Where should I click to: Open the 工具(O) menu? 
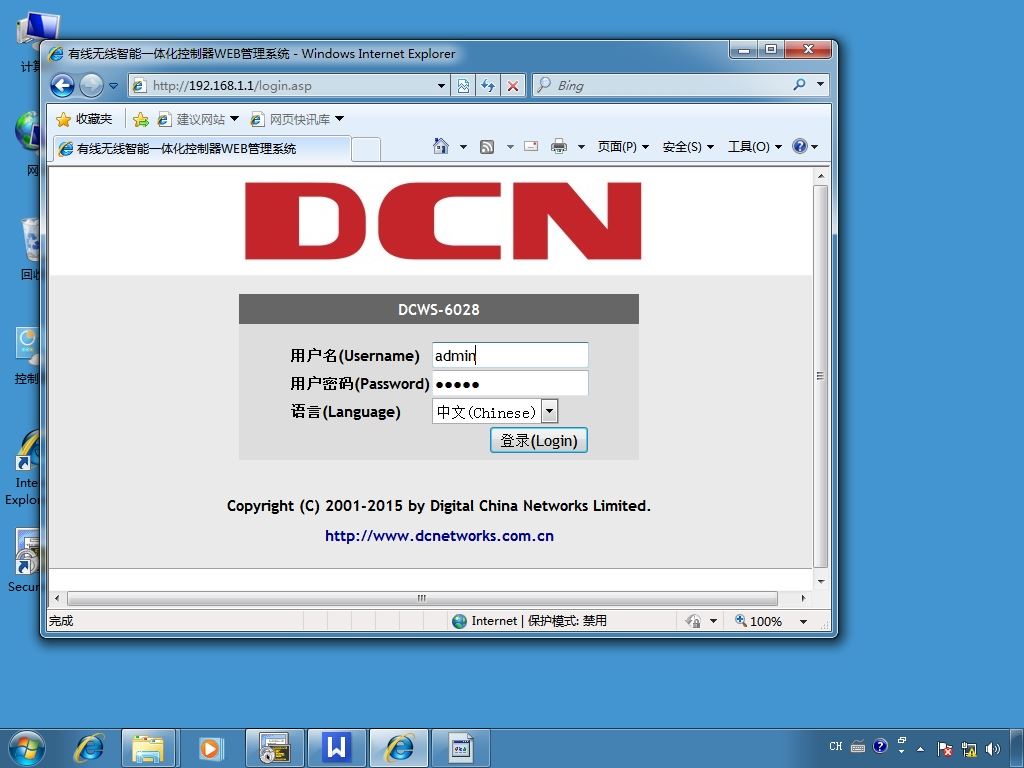click(754, 147)
